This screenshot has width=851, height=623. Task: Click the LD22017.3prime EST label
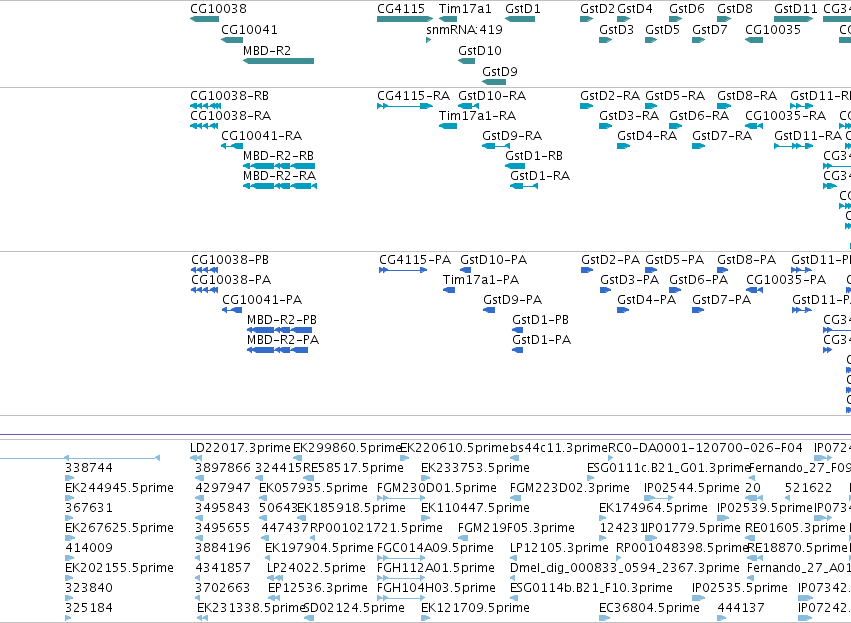tap(240, 448)
